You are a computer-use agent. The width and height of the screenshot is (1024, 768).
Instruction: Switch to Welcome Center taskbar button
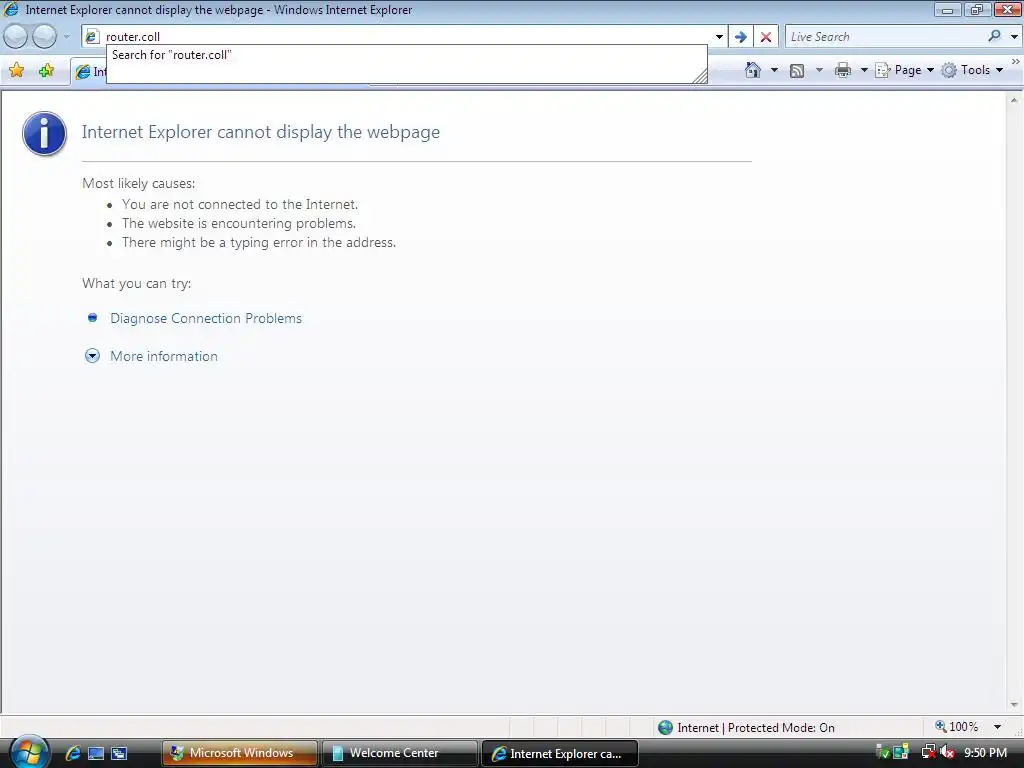point(400,753)
